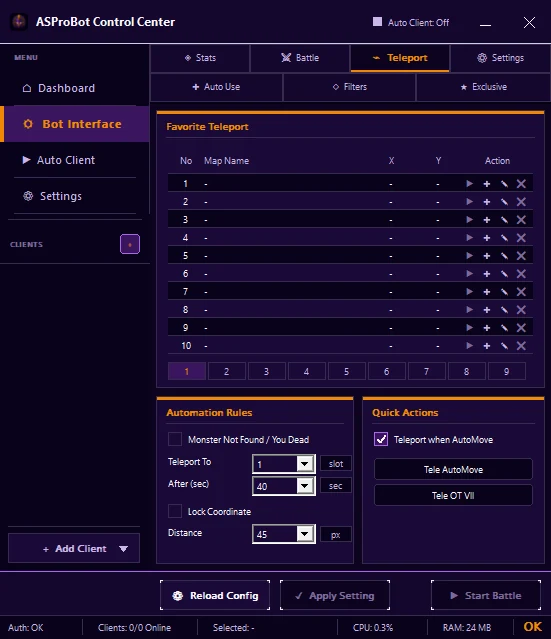This screenshot has height=639, width=551.
Task: Uncheck Teleport when AutoMove
Action: pyautogui.click(x=381, y=439)
